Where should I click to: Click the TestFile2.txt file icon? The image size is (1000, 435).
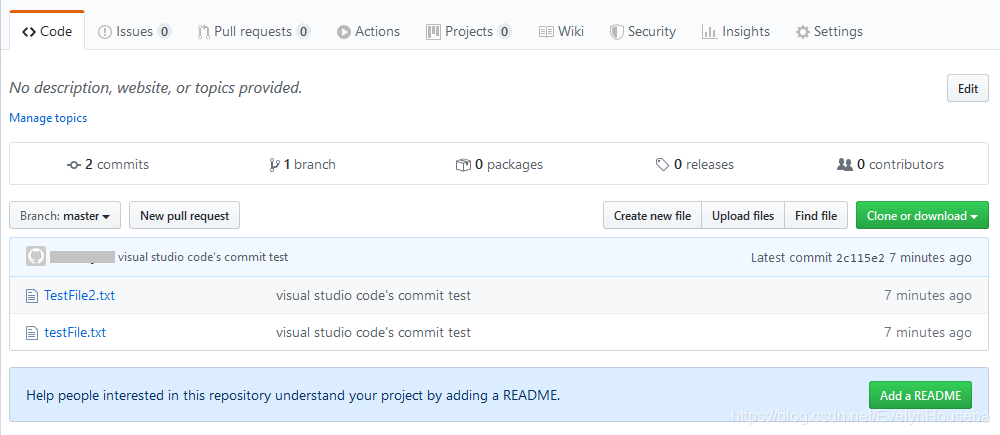click(31, 295)
